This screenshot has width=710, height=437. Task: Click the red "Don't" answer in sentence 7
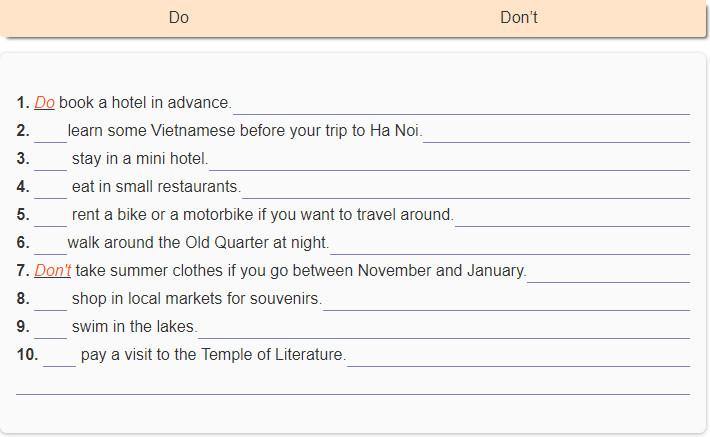pos(53,271)
